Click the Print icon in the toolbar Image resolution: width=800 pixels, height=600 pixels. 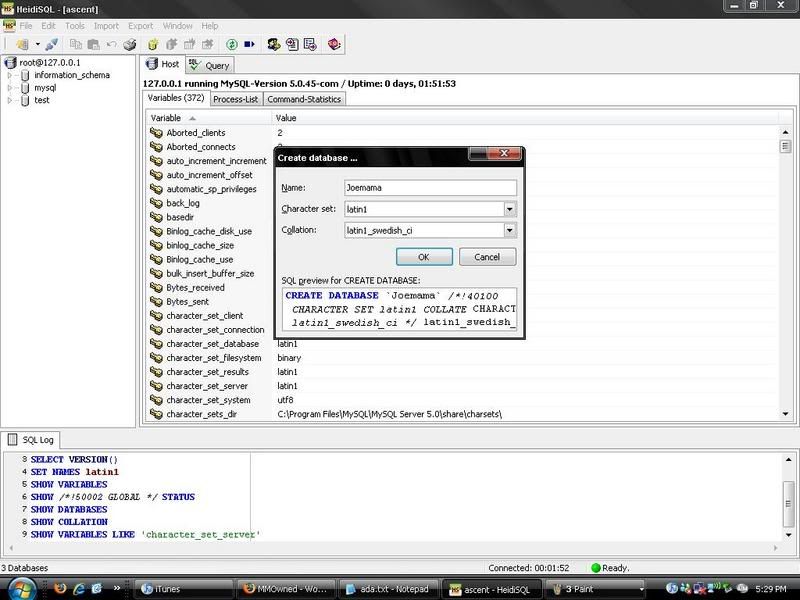click(x=130, y=44)
